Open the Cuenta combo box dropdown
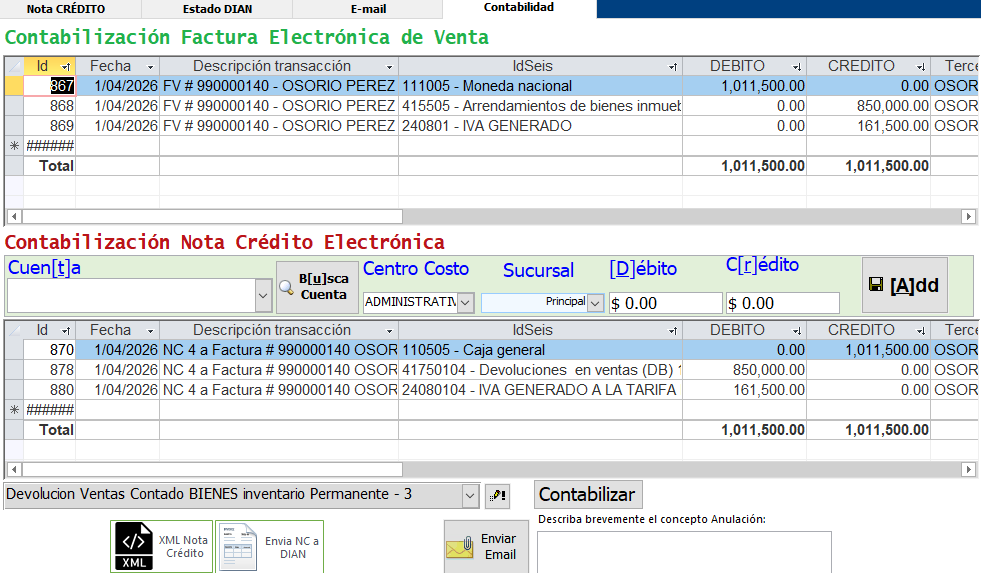The height and width of the screenshot is (573, 981). click(264, 295)
